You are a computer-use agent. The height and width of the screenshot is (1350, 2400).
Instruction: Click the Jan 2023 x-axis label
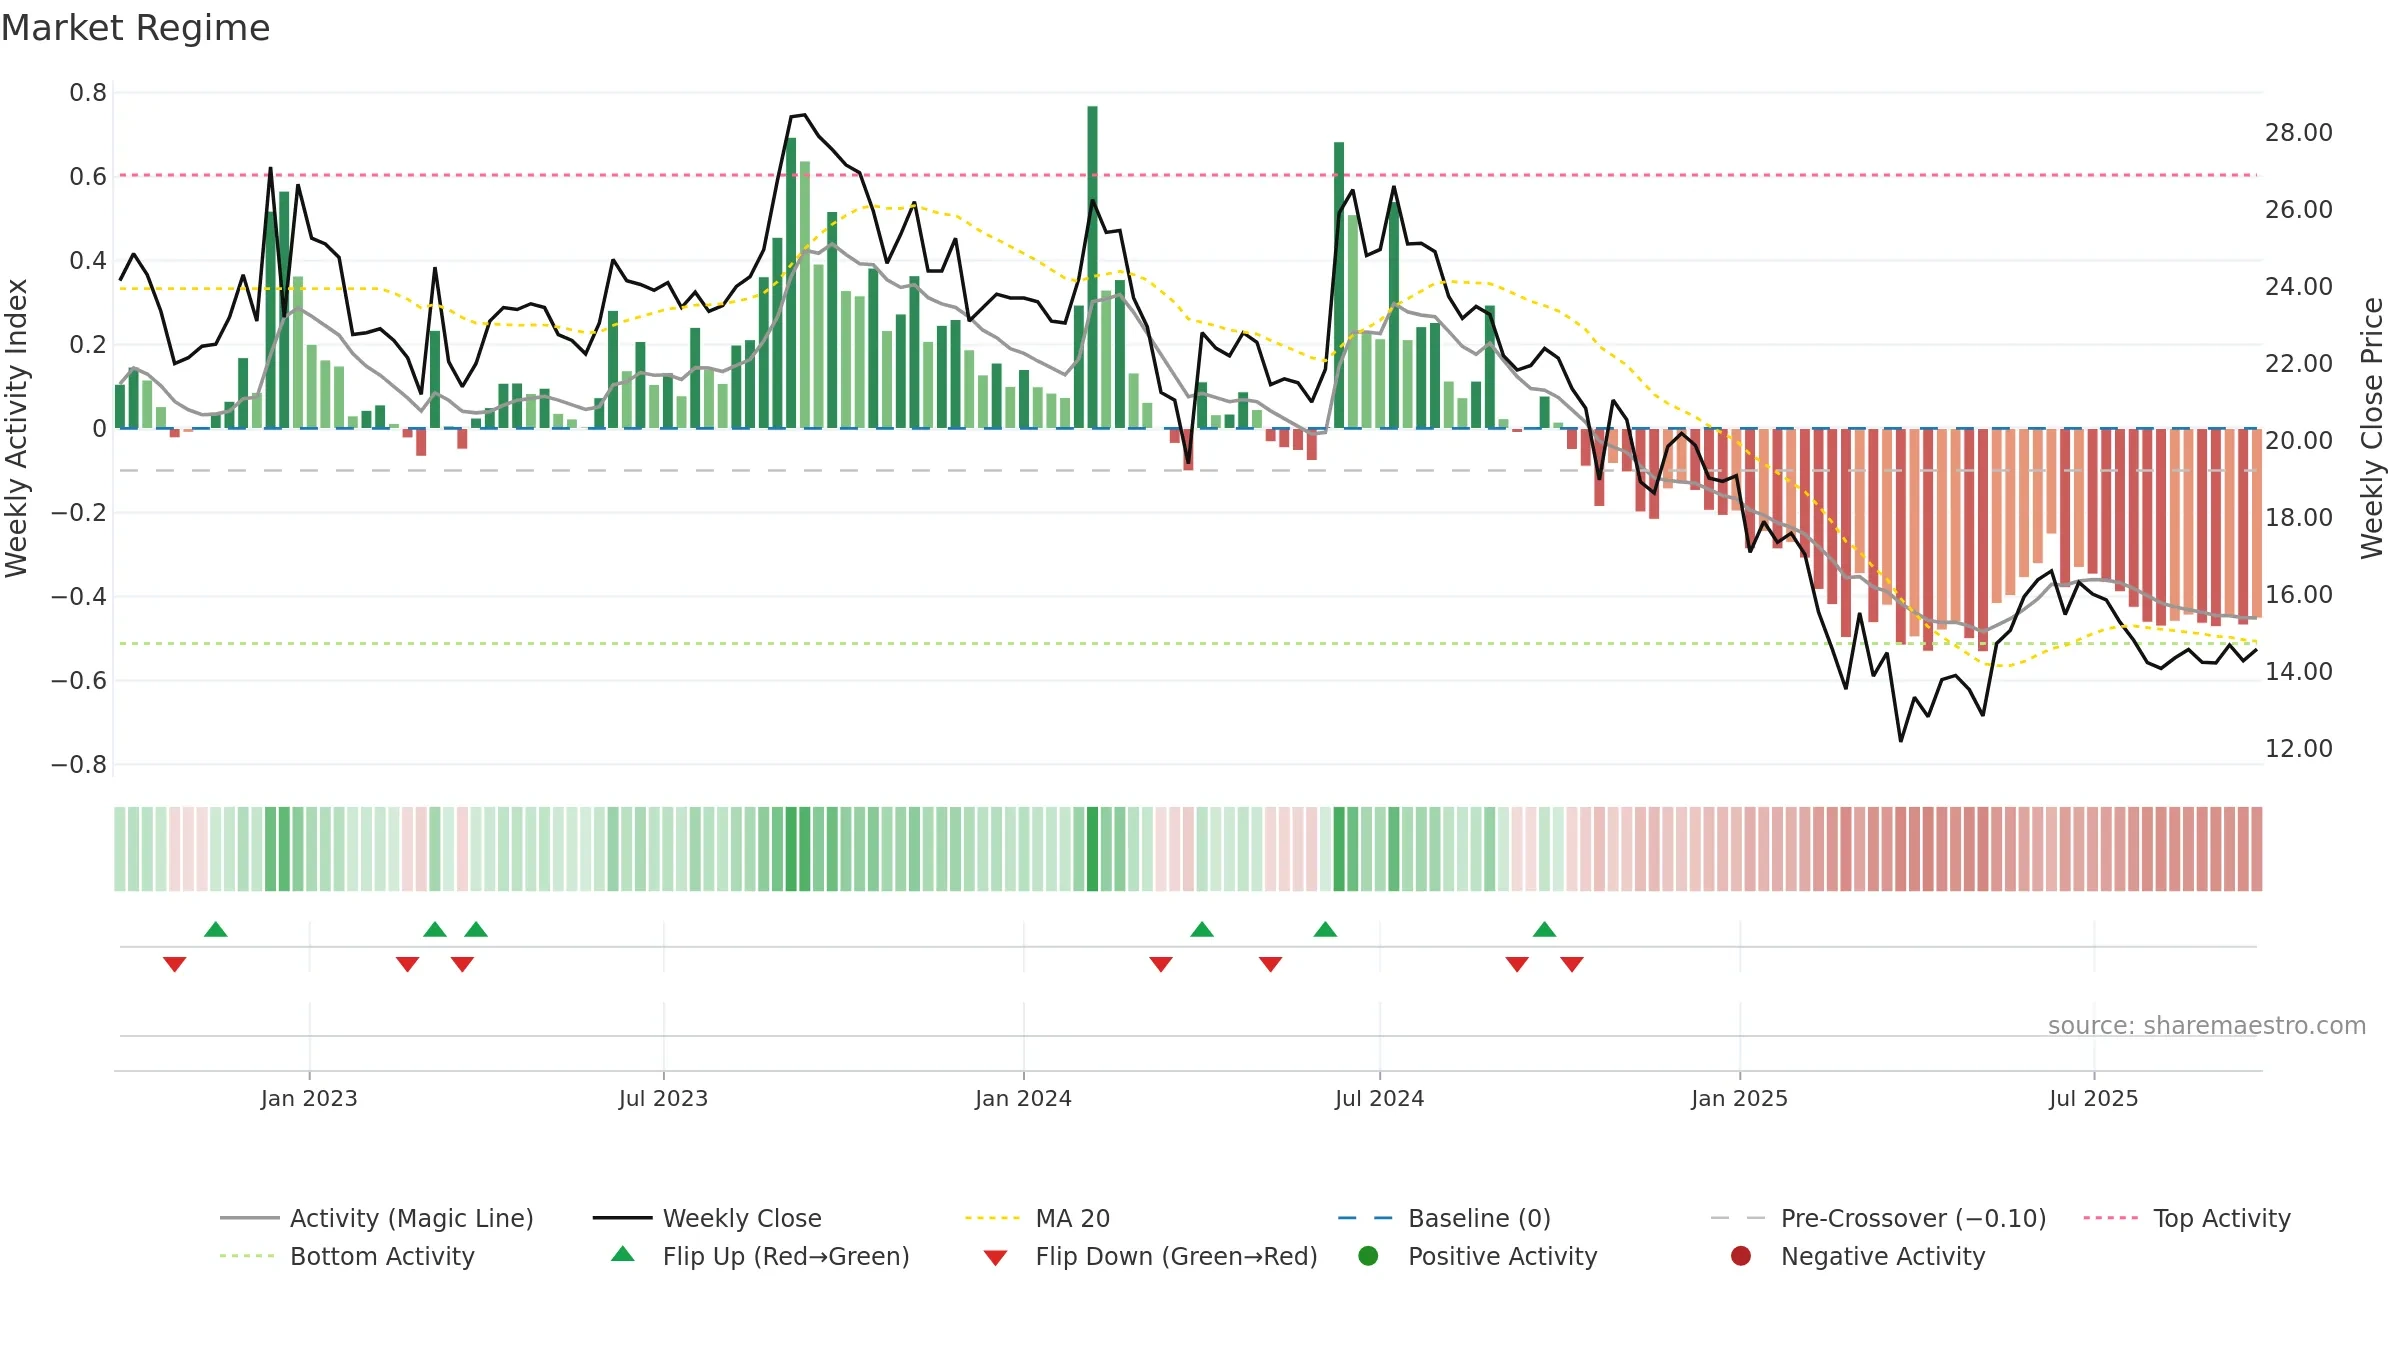(x=309, y=1098)
